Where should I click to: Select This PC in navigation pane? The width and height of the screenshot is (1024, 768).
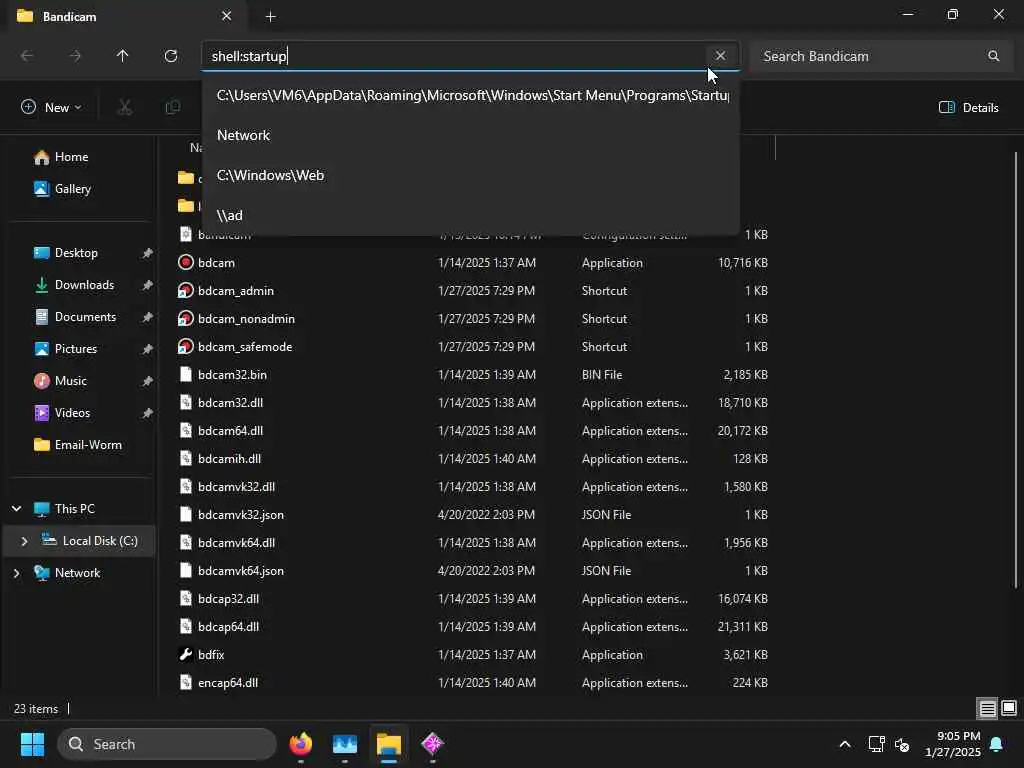click(74, 509)
